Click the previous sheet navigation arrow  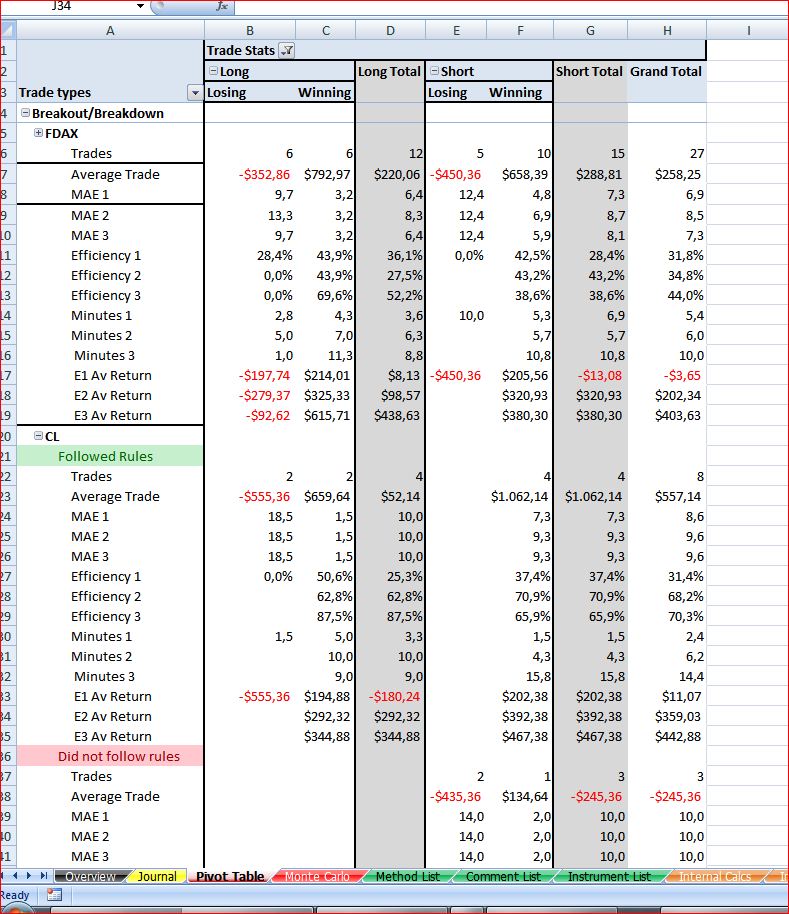pos(15,876)
